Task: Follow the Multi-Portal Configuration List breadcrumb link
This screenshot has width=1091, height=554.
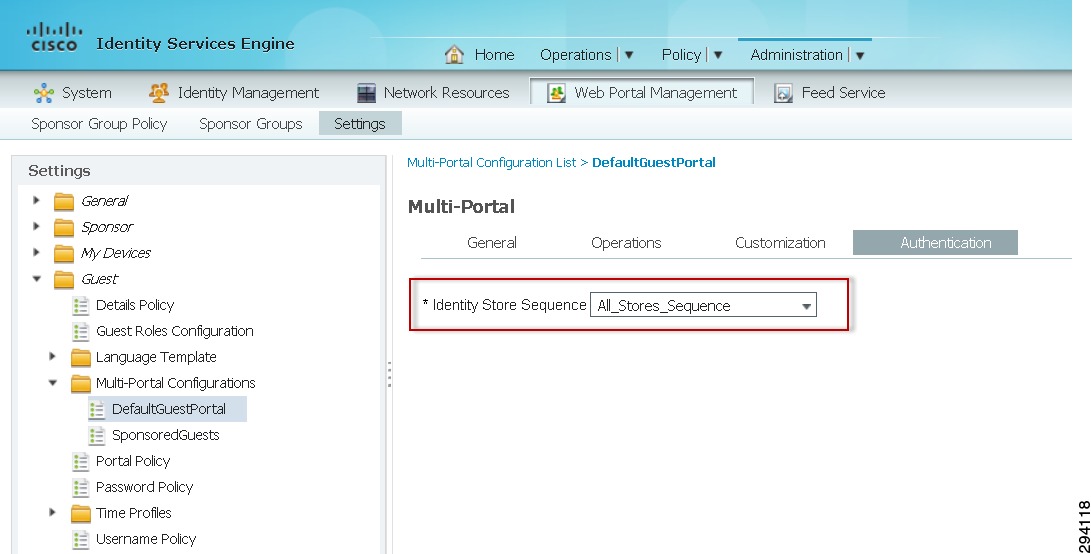Action: [491, 162]
